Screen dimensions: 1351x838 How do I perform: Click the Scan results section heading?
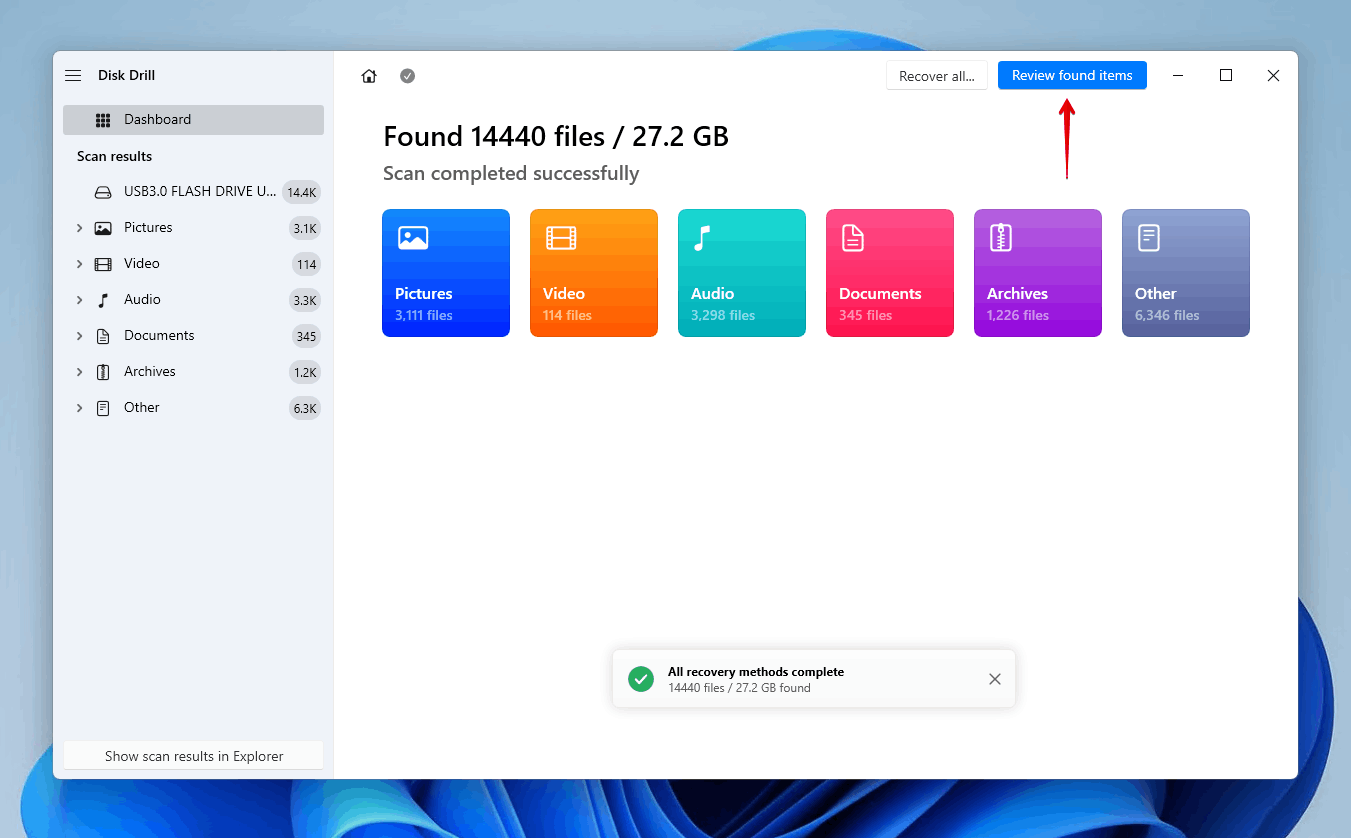tap(115, 157)
